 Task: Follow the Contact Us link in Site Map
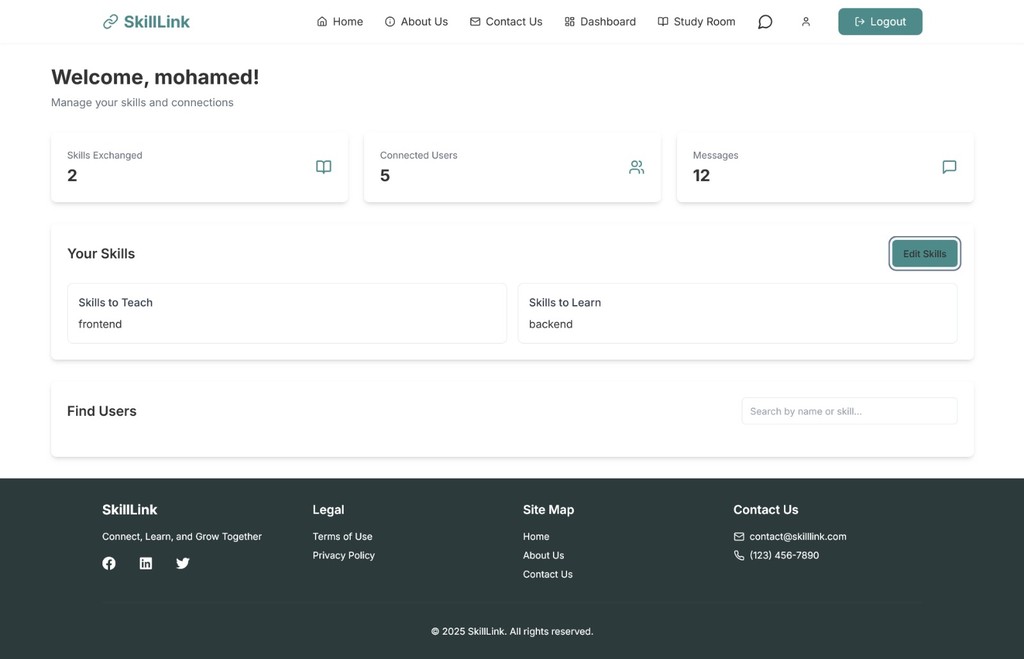[547, 574]
